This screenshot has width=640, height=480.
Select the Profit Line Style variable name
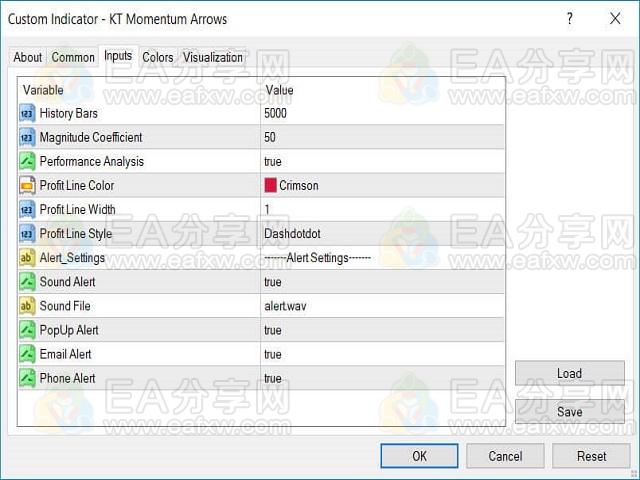click(76, 234)
